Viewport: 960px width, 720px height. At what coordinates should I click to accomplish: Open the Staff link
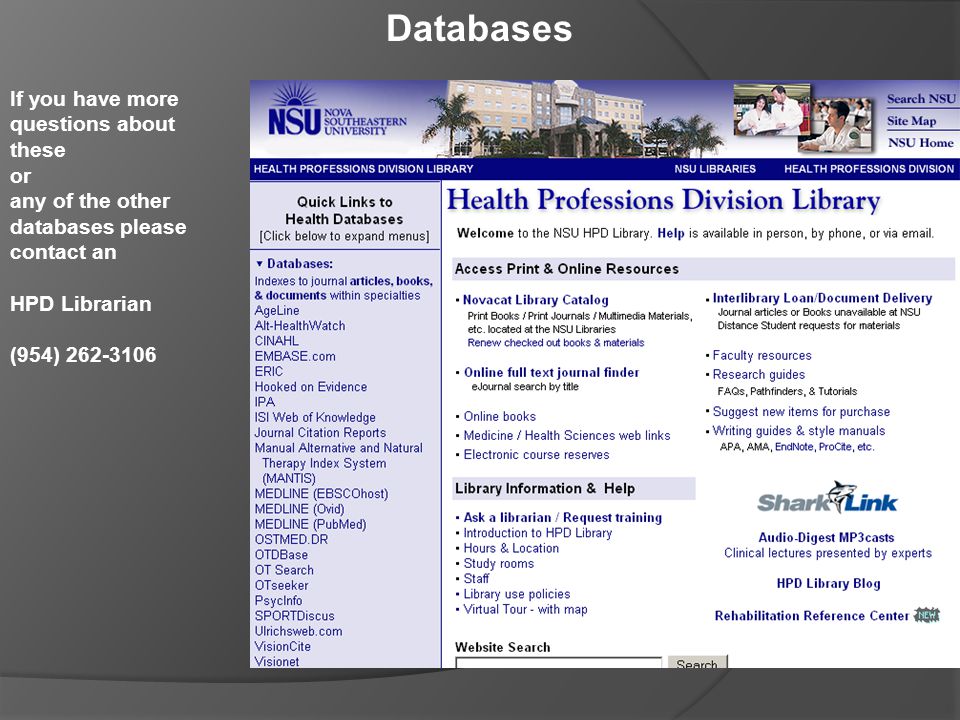point(476,579)
